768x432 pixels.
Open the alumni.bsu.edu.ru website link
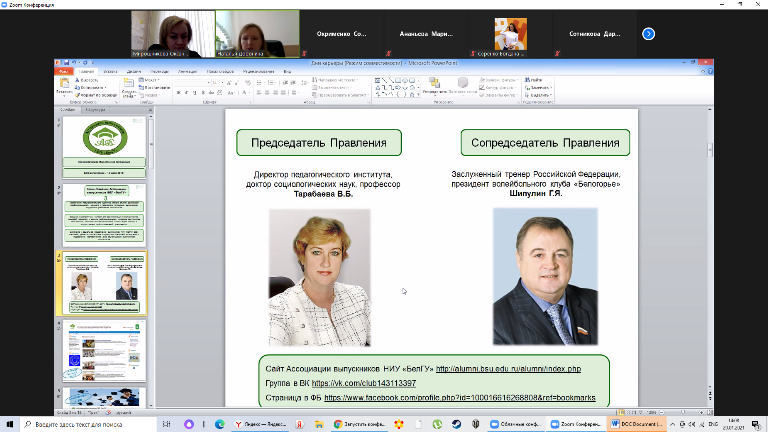(x=508, y=369)
